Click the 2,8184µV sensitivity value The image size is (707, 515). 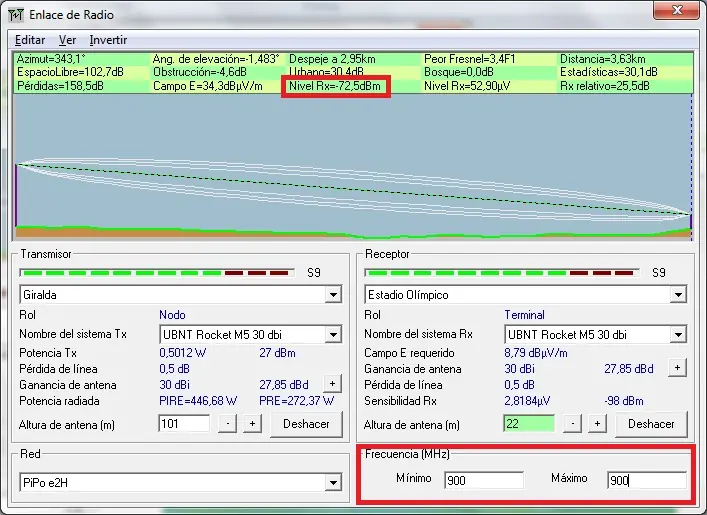(x=527, y=401)
